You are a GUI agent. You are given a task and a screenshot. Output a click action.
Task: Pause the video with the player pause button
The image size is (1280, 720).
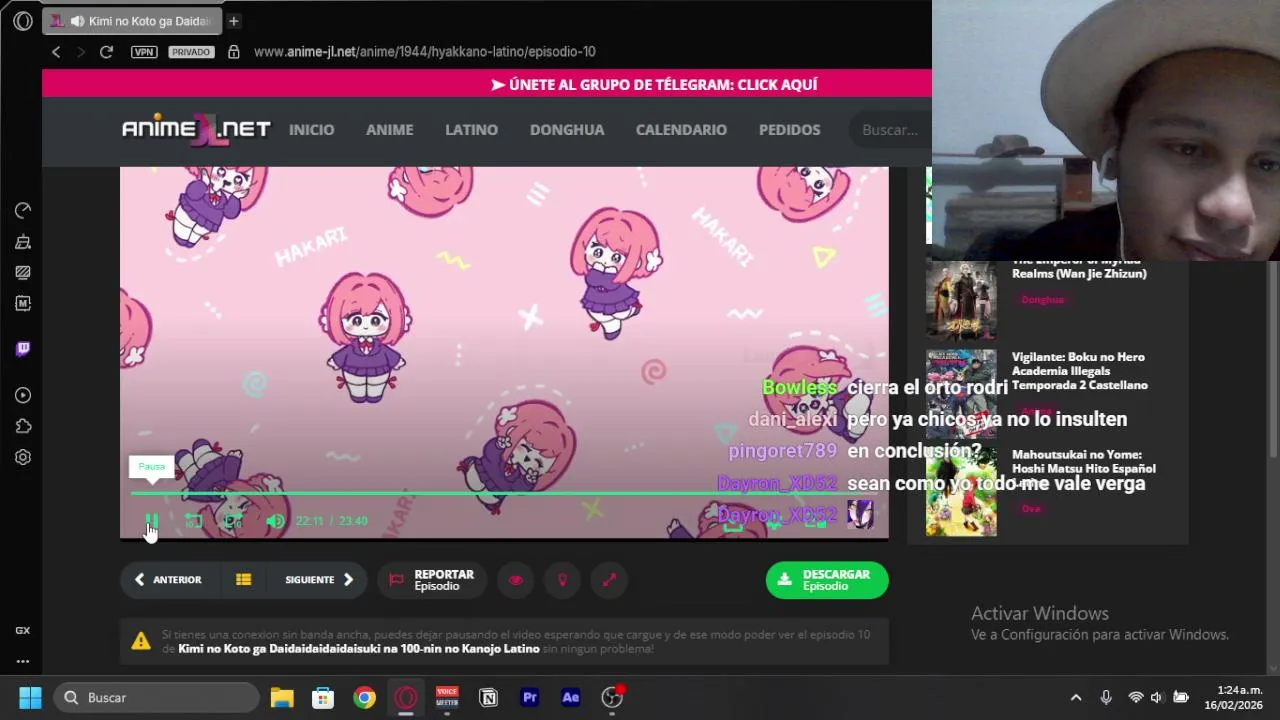[x=152, y=521]
